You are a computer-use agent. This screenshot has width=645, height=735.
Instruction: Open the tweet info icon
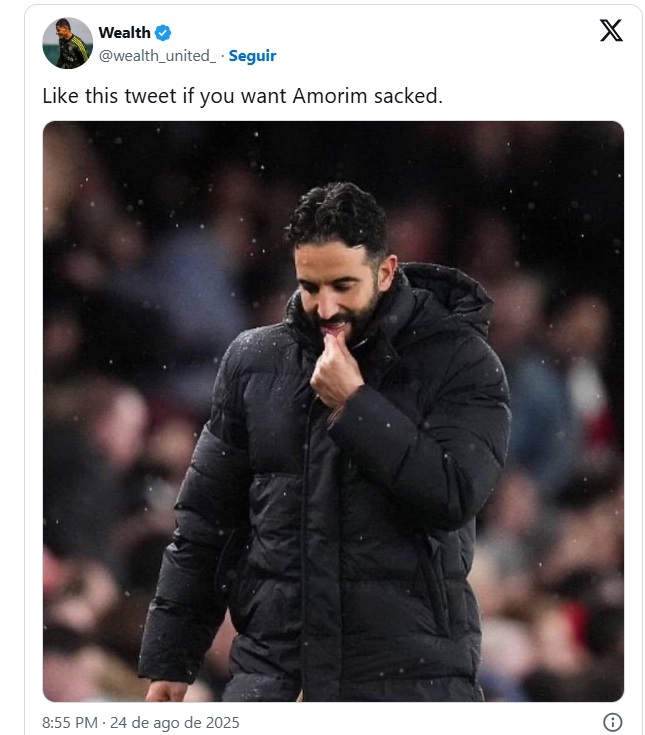[x=613, y=722]
